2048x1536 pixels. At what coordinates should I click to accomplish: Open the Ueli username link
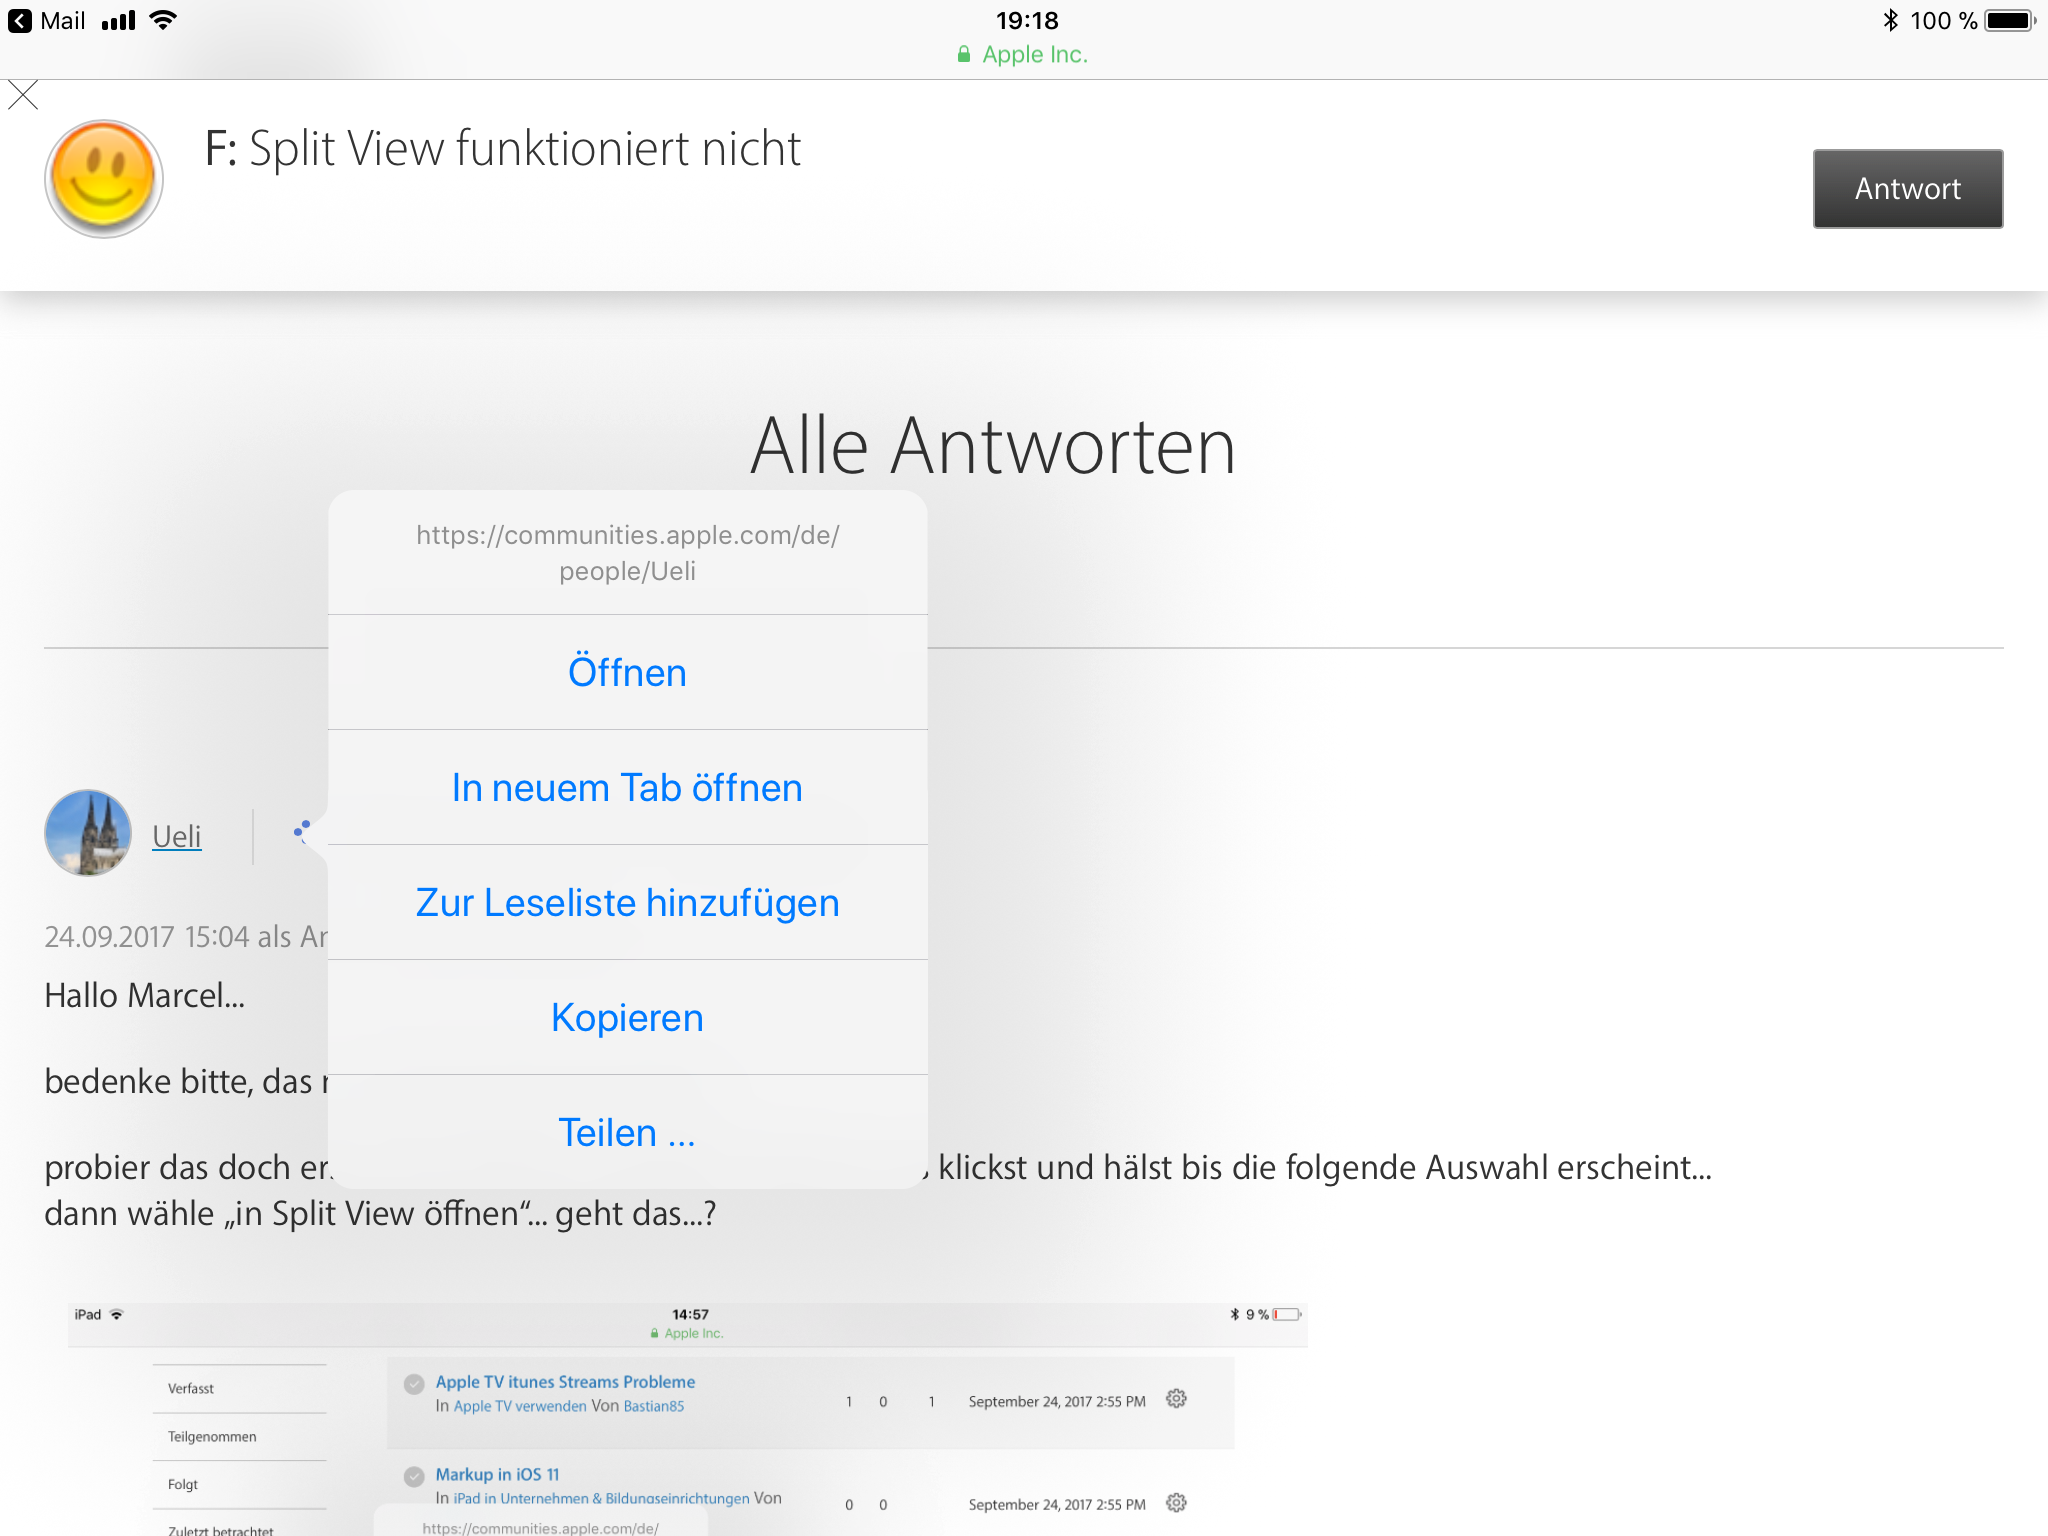pyautogui.click(x=177, y=836)
